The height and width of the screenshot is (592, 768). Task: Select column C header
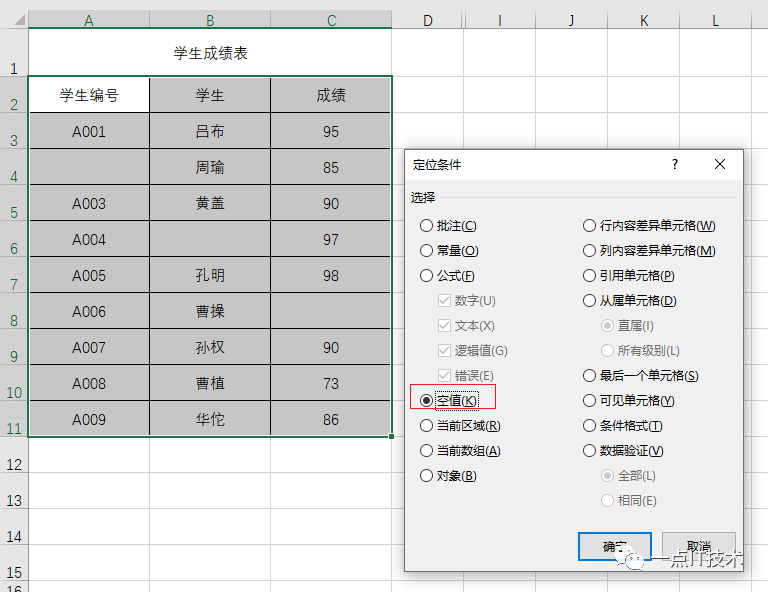[331, 21]
